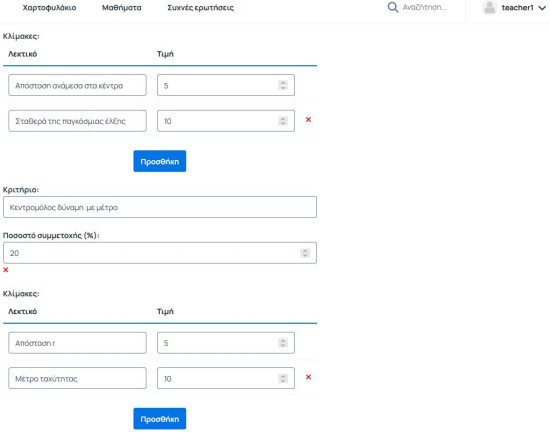The image size is (550, 438).
Task: Open the teacher1 user avatar icon
Action: pyautogui.click(x=489, y=7)
